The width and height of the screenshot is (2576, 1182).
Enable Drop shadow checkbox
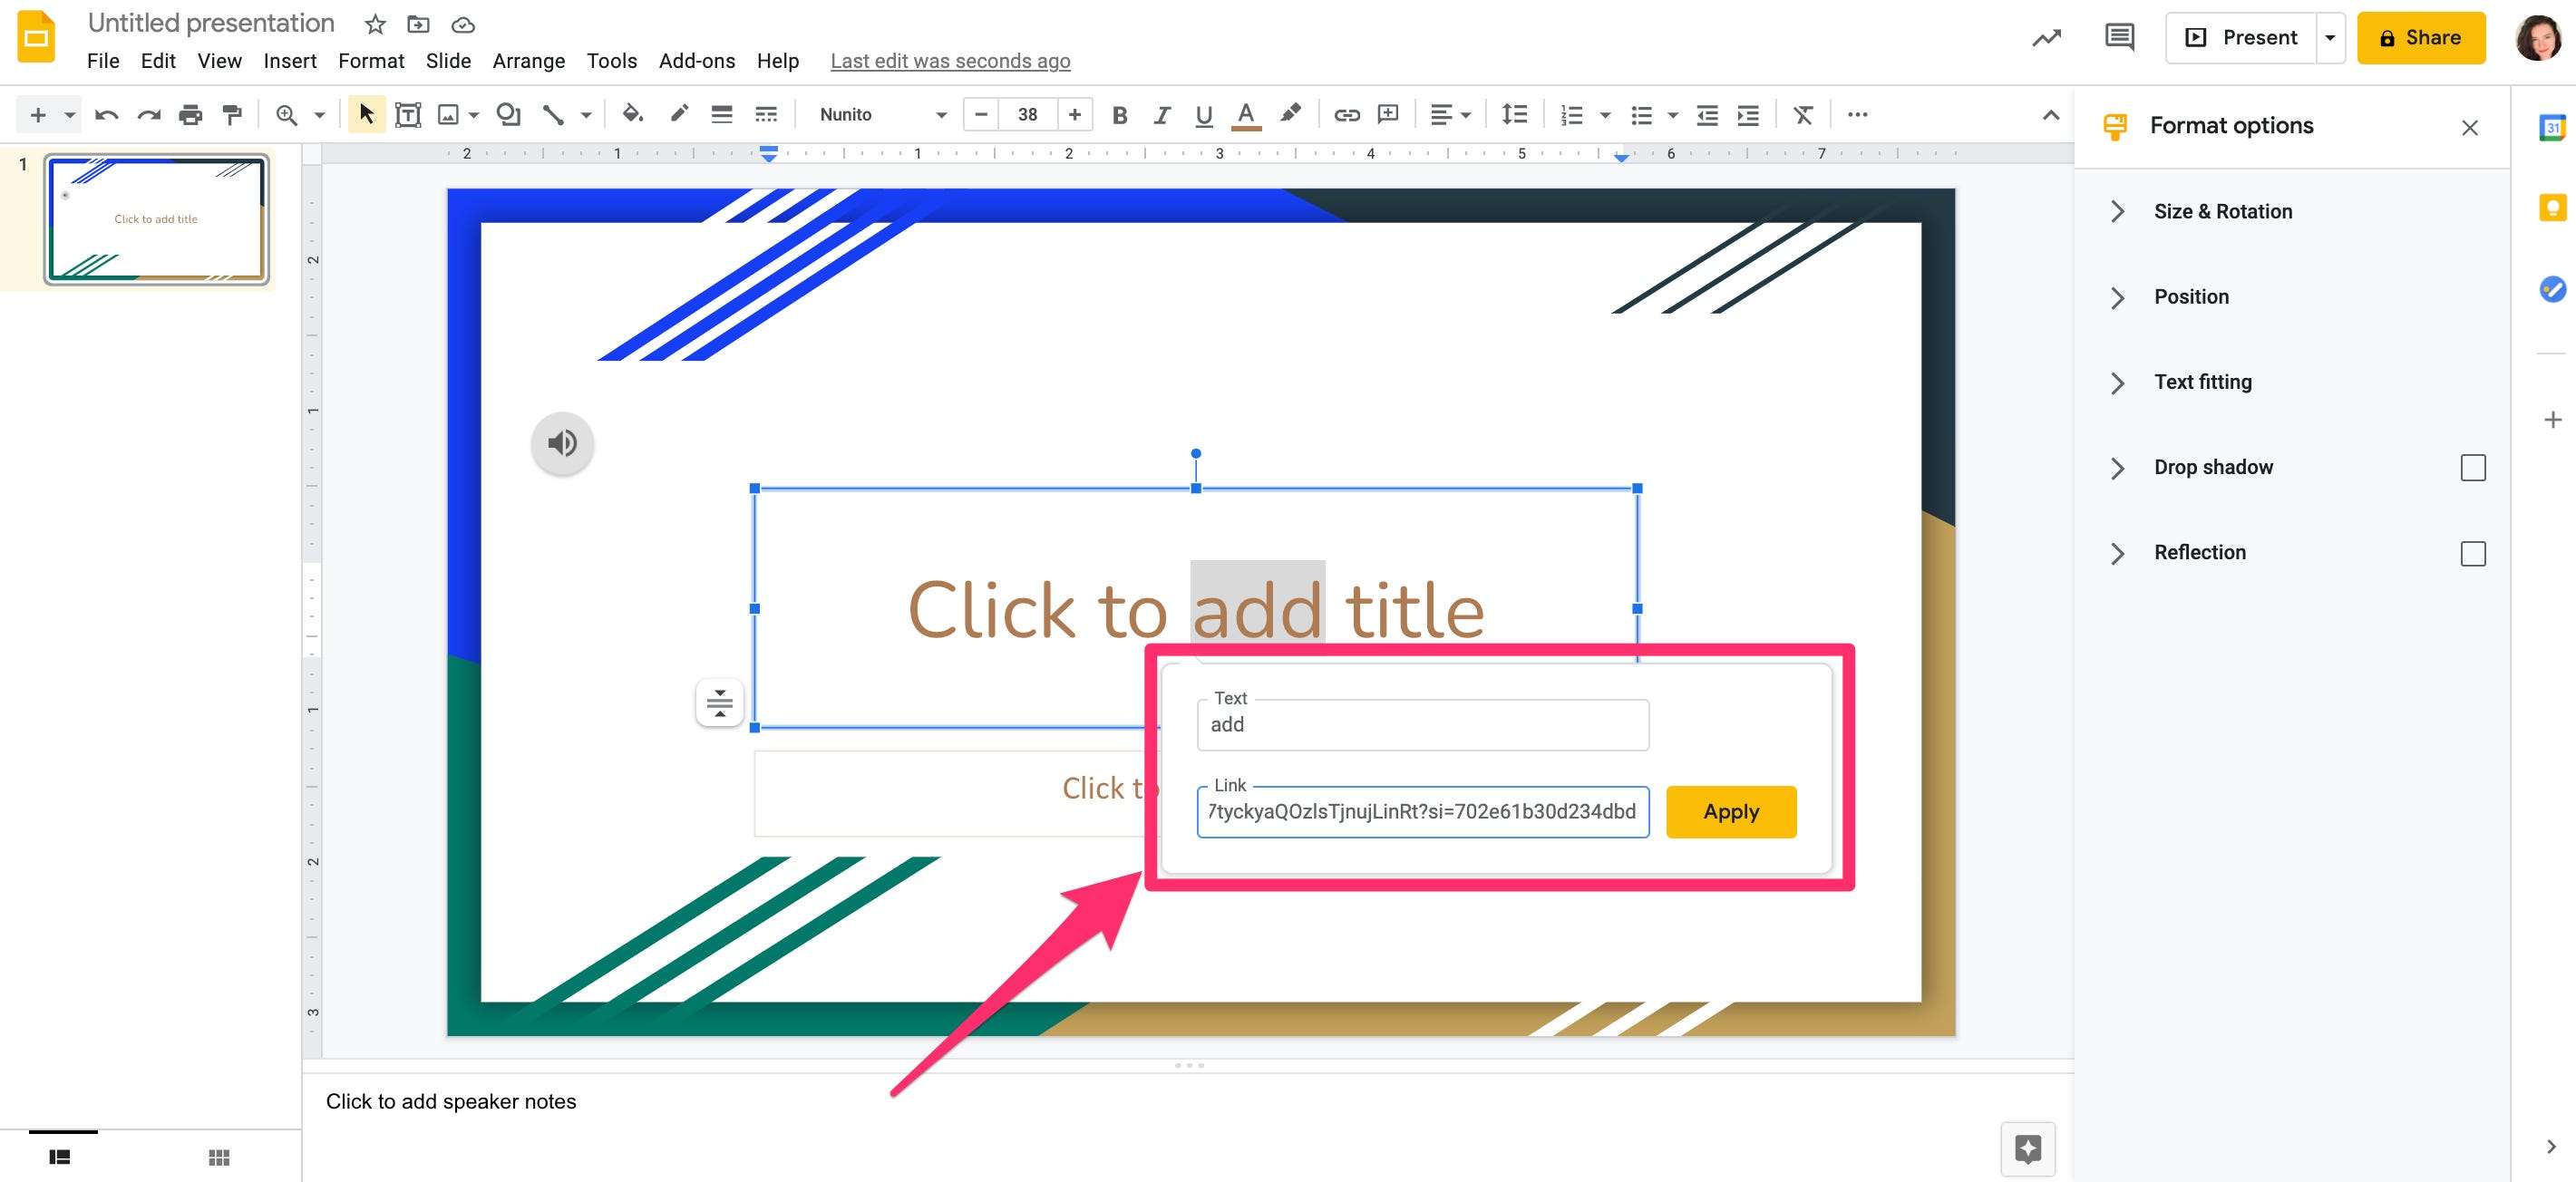2473,468
